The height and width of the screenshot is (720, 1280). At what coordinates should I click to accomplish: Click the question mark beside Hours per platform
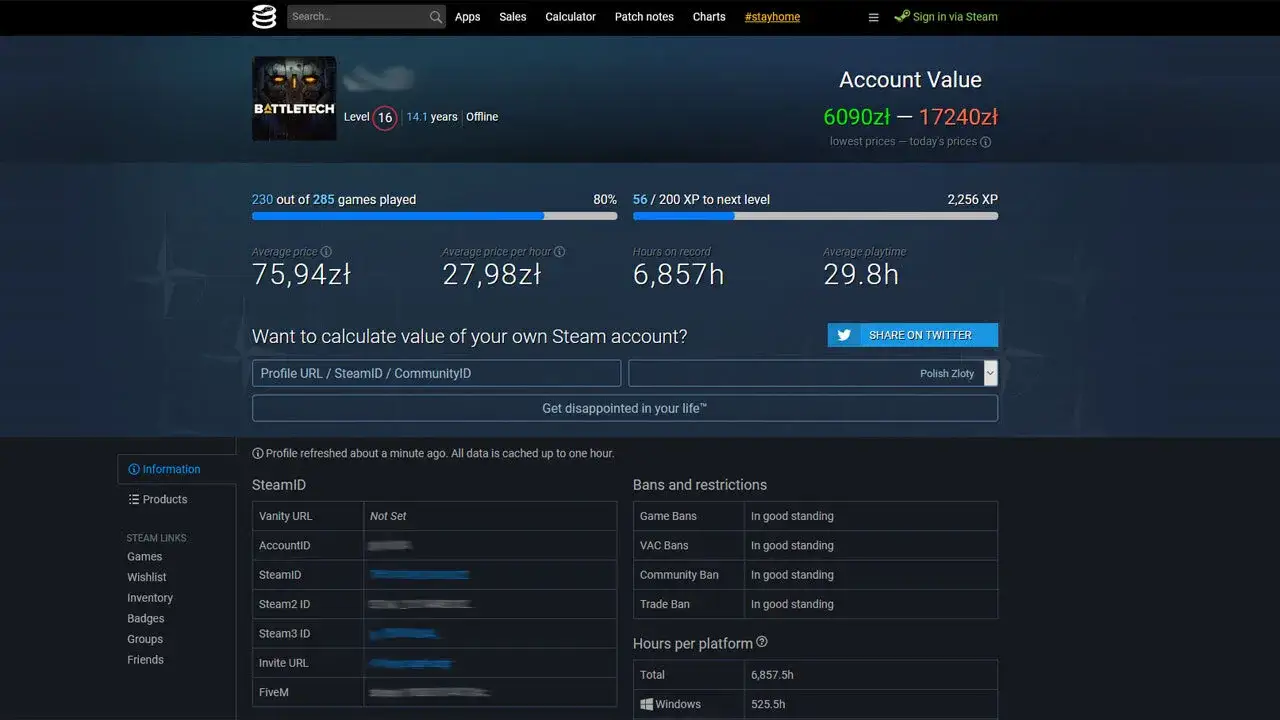tap(761, 642)
